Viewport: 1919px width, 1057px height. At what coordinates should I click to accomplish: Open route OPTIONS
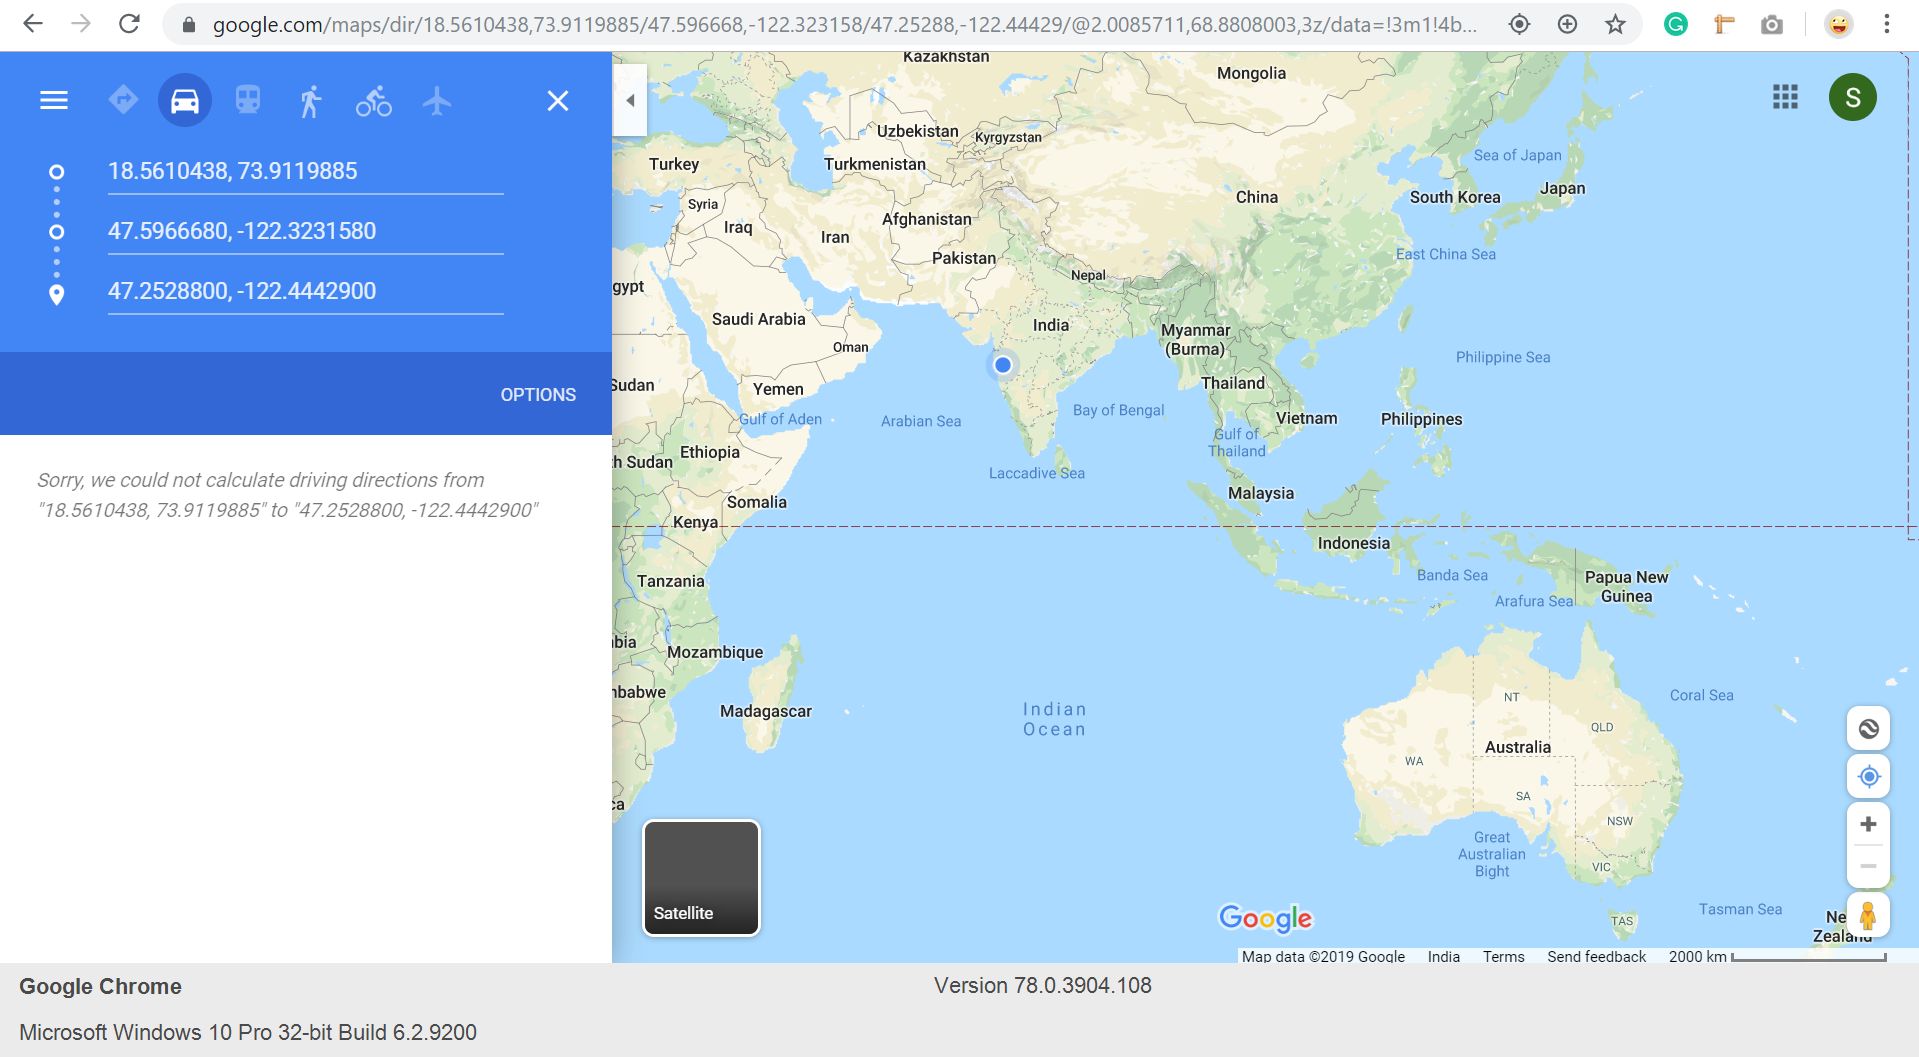[538, 395]
